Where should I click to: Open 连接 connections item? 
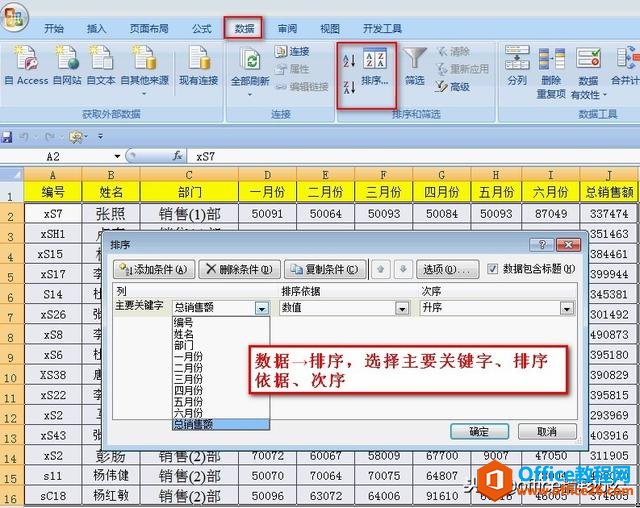point(292,51)
